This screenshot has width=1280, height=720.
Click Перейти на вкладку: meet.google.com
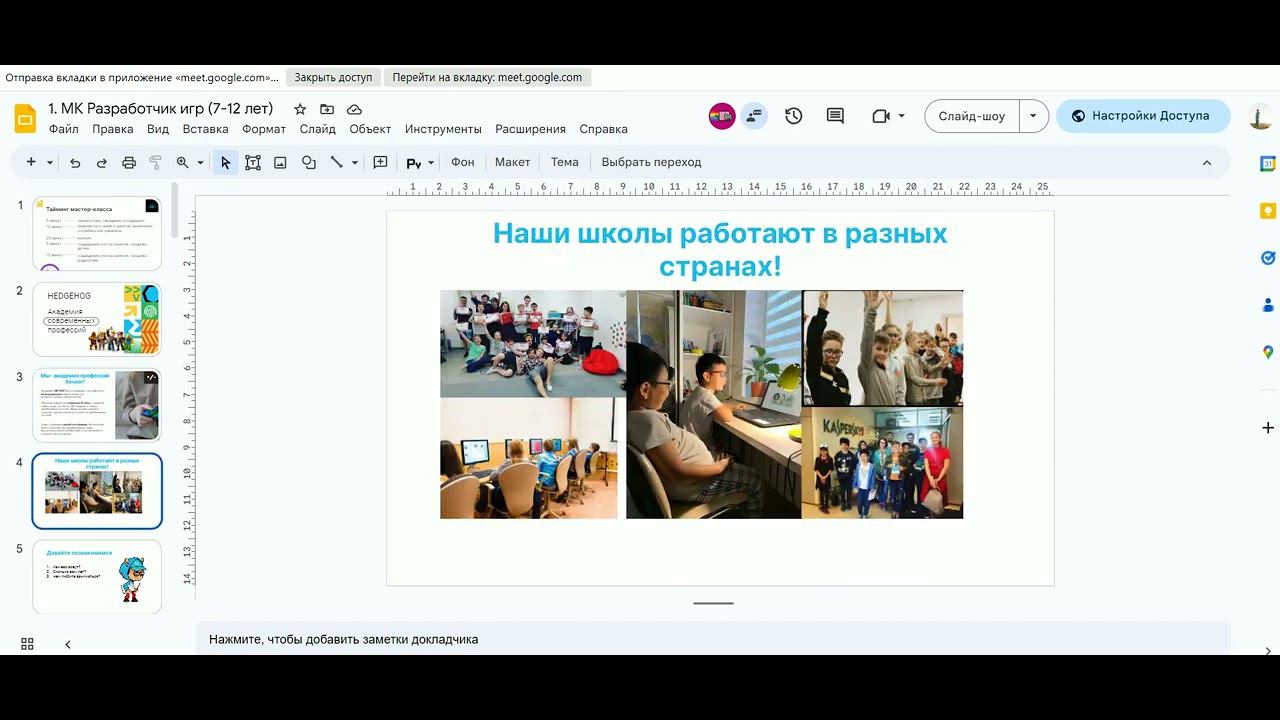[x=487, y=77]
